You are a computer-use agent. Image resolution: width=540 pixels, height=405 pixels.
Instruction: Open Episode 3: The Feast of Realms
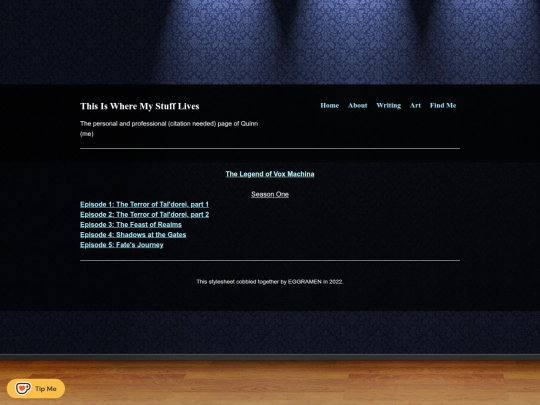point(131,225)
